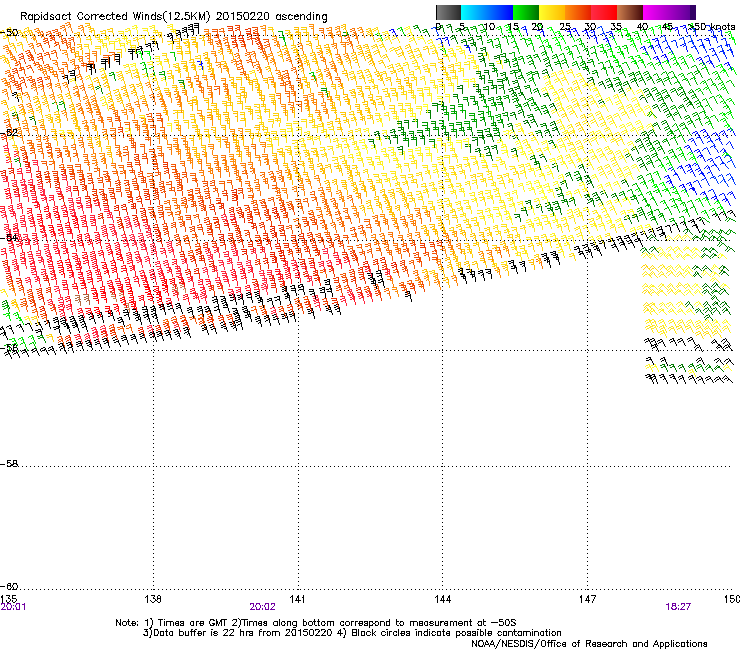740x650 pixels.
Task: Click the magenta-purple 40-50 knots legend band
Action: click(x=669, y=12)
